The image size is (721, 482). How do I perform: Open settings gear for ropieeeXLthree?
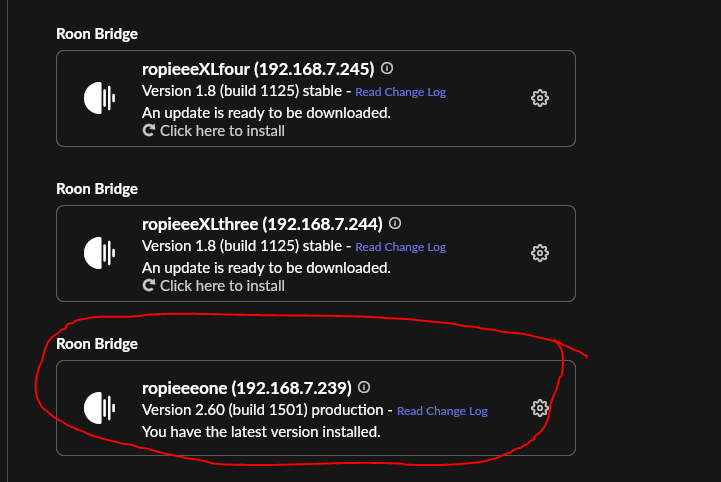[x=540, y=253]
